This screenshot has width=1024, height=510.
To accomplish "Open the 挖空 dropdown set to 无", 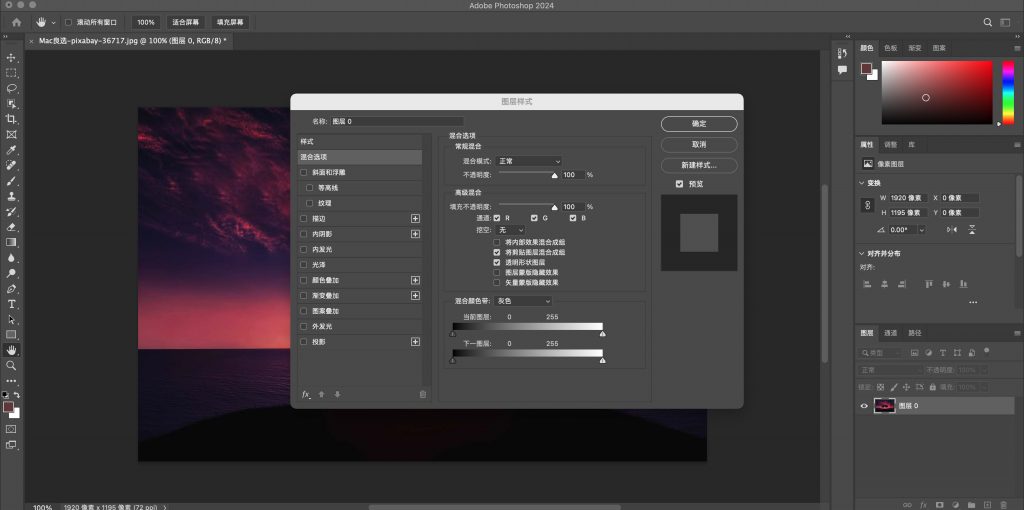I will [x=510, y=230].
